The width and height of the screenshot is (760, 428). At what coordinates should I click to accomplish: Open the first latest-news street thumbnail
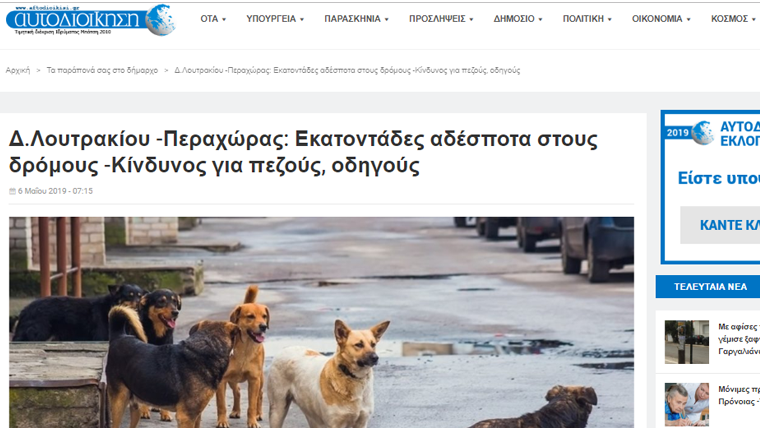(x=687, y=342)
